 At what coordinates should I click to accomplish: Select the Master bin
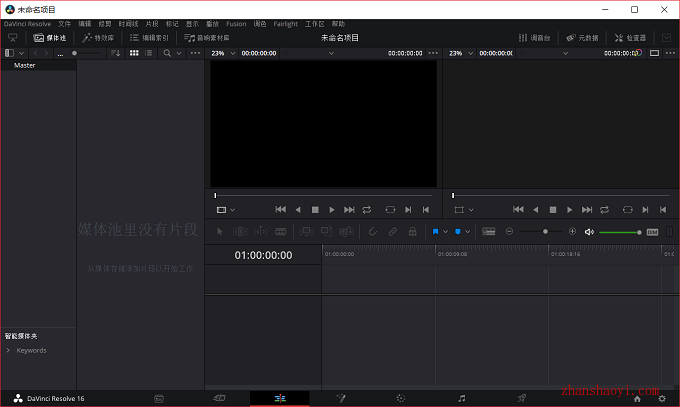(x=25, y=66)
